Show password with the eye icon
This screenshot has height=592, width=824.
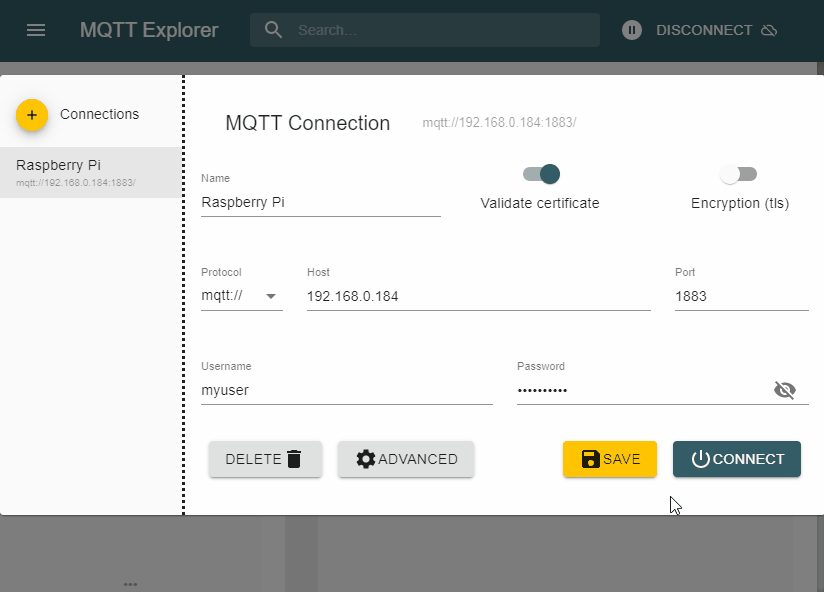[x=785, y=390]
